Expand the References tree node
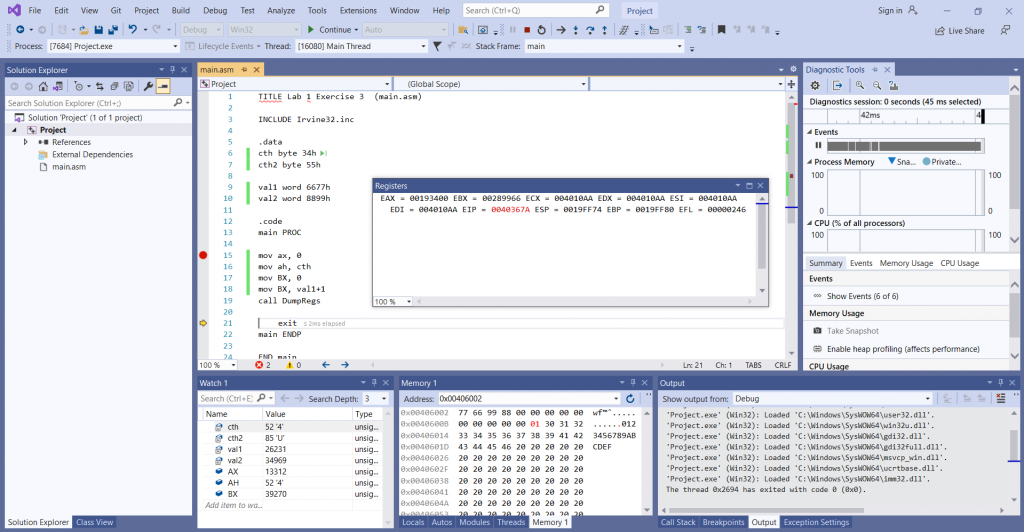Image resolution: width=1024 pixels, height=532 pixels. click(x=26, y=142)
